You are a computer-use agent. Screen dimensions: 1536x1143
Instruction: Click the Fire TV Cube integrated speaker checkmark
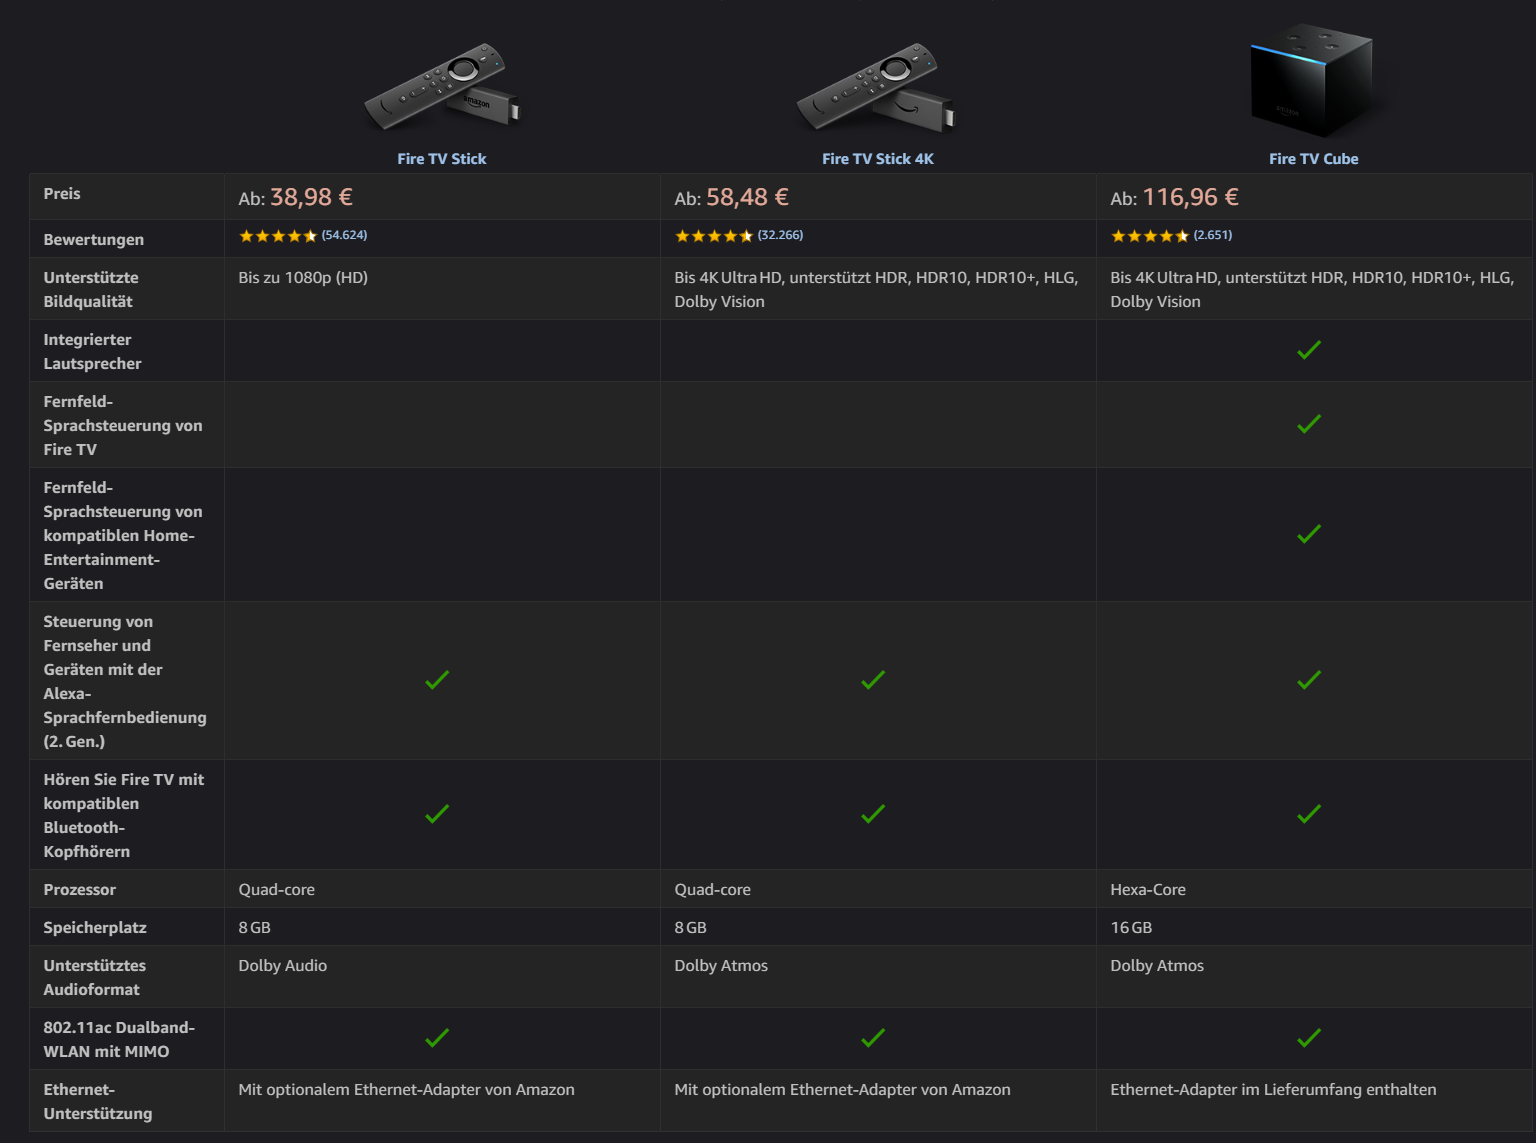coord(1309,350)
